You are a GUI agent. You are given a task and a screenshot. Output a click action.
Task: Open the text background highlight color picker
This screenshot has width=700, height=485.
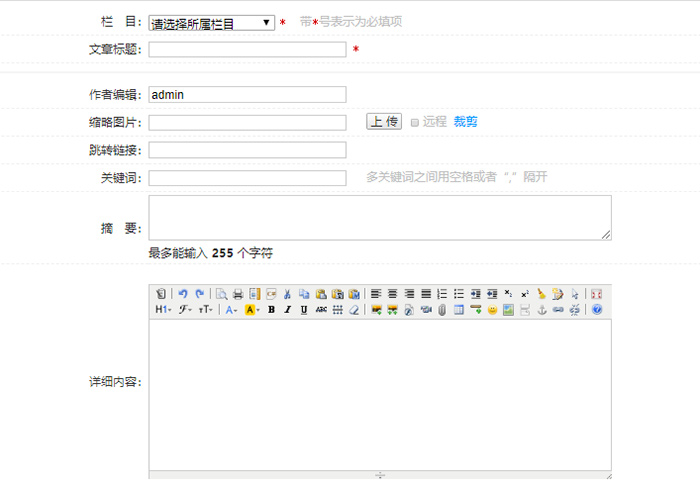(252, 310)
